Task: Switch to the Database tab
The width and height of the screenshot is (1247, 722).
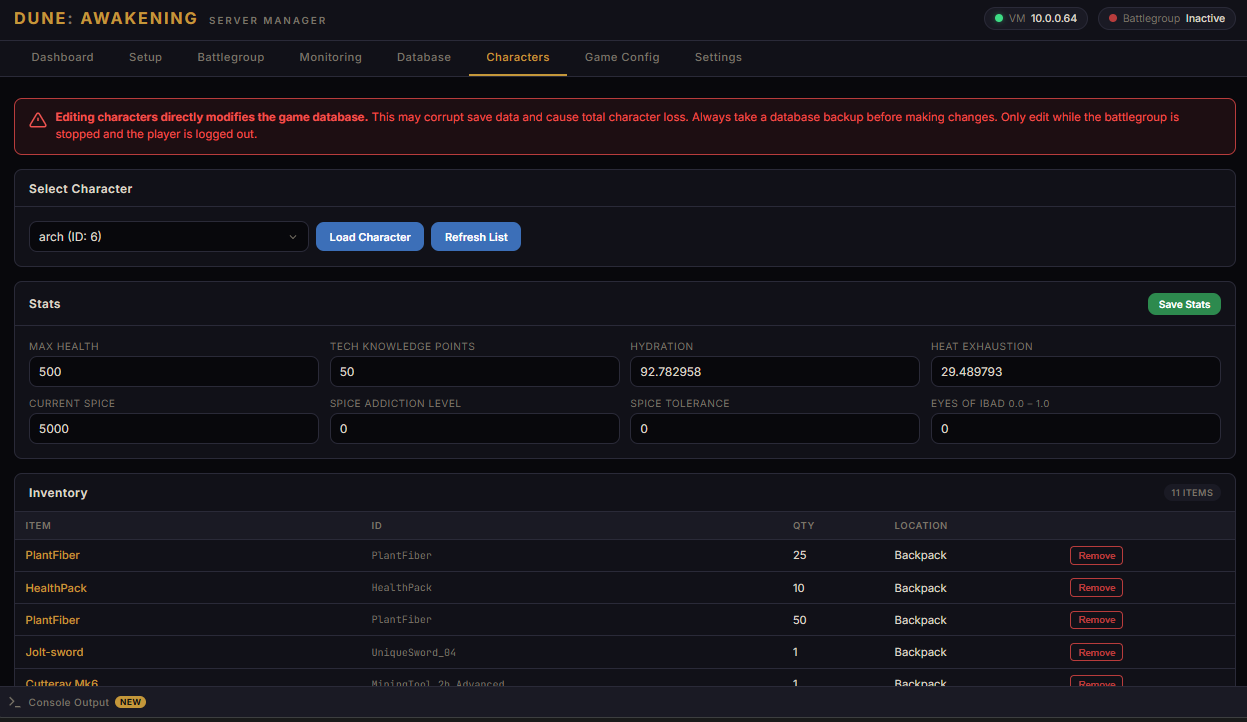Action: click(424, 57)
